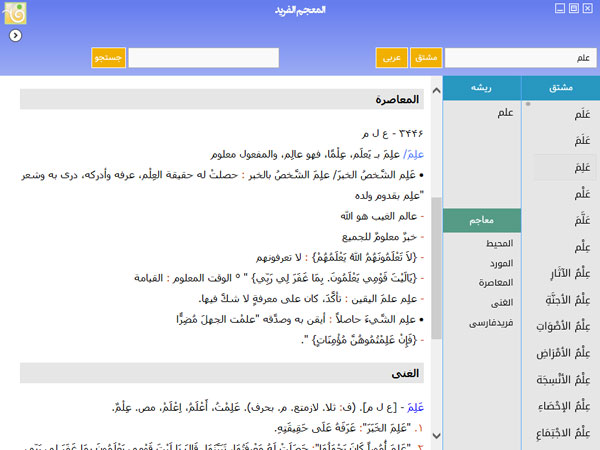The height and width of the screenshot is (450, 600).
Task: Click scroll up arrow of definition pane
Action: pos(436,91)
